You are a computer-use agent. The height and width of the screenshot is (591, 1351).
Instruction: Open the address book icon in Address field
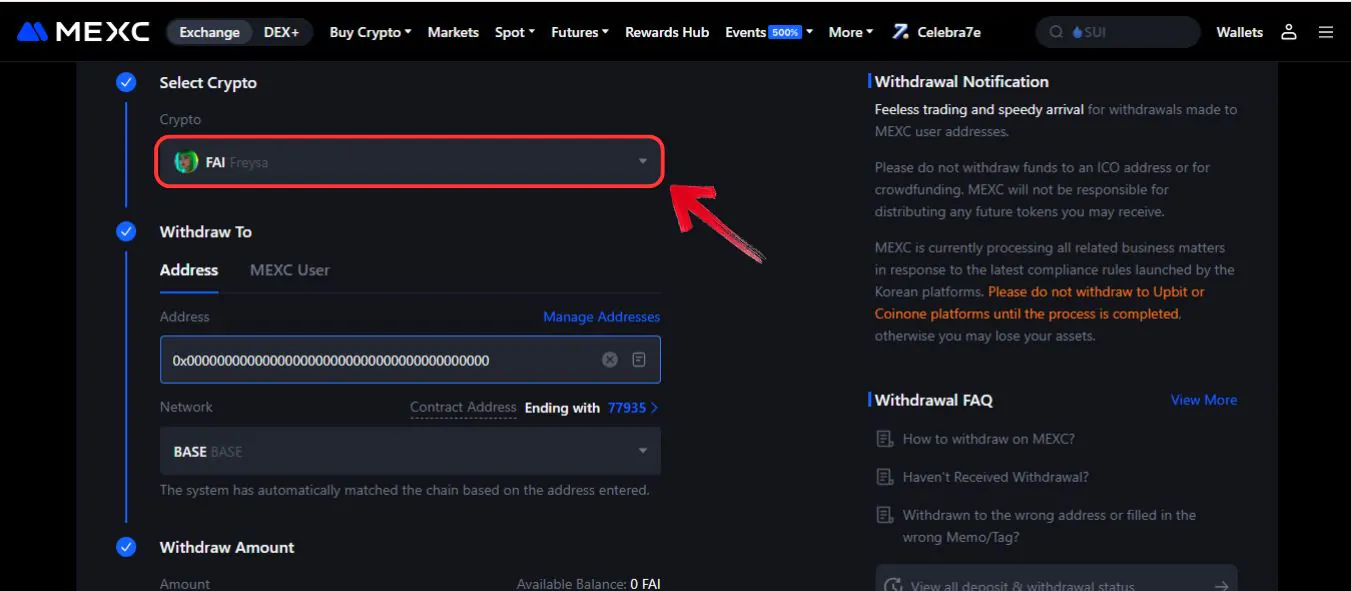tap(639, 359)
